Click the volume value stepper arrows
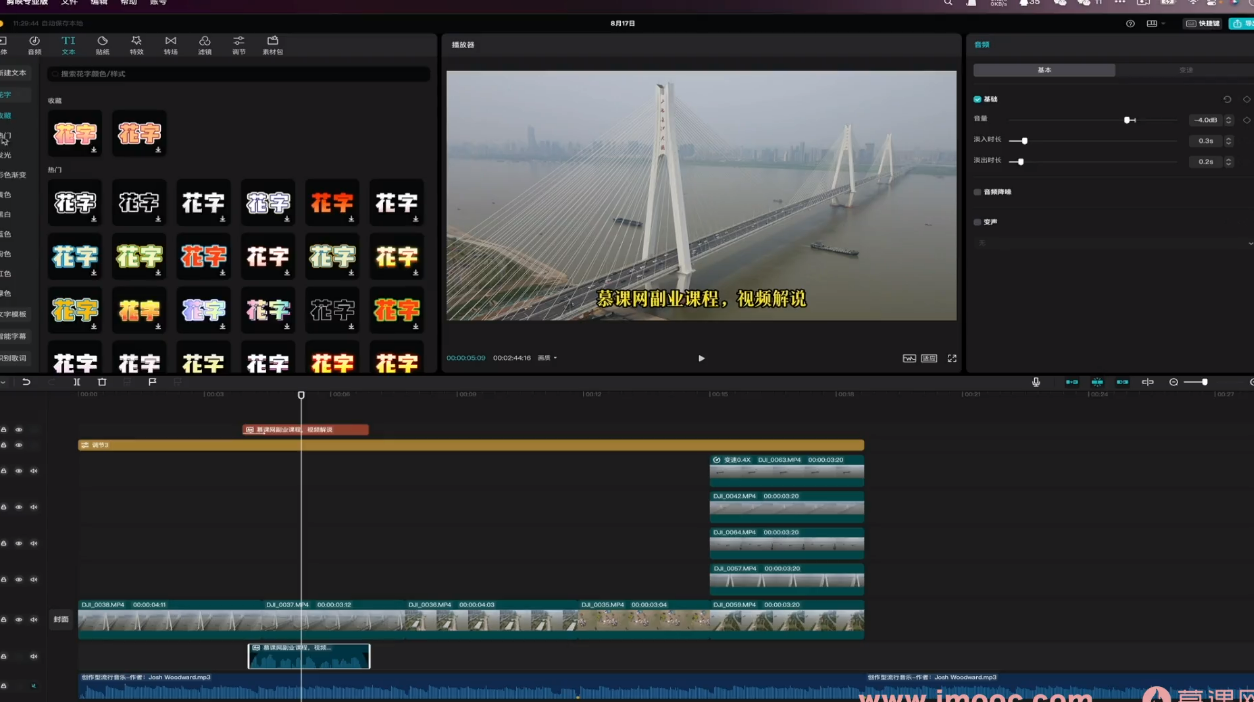The width and height of the screenshot is (1254, 702). click(x=1229, y=120)
